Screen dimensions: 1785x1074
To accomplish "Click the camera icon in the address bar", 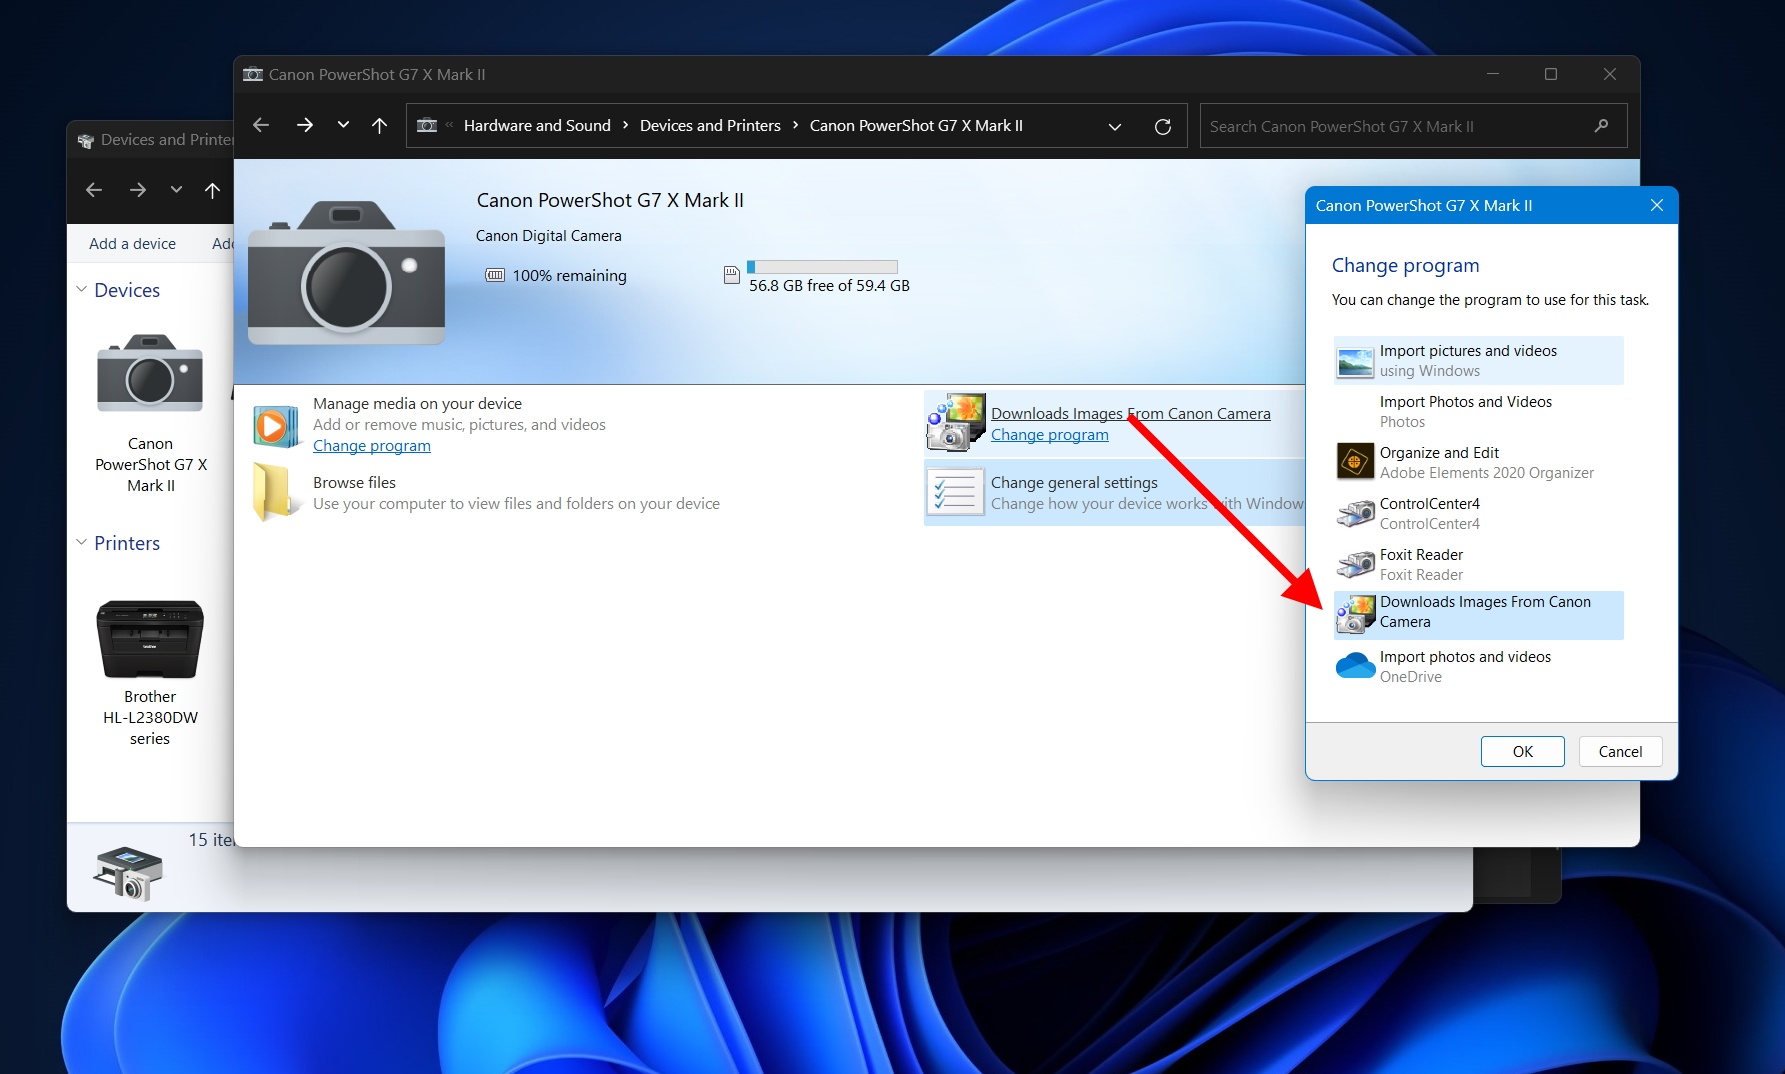I will [427, 125].
